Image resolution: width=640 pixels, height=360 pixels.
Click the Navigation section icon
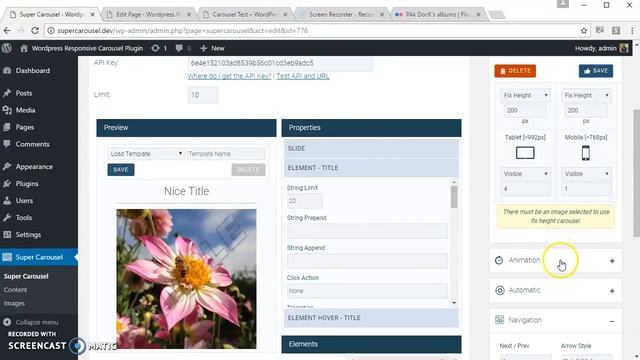coord(500,320)
